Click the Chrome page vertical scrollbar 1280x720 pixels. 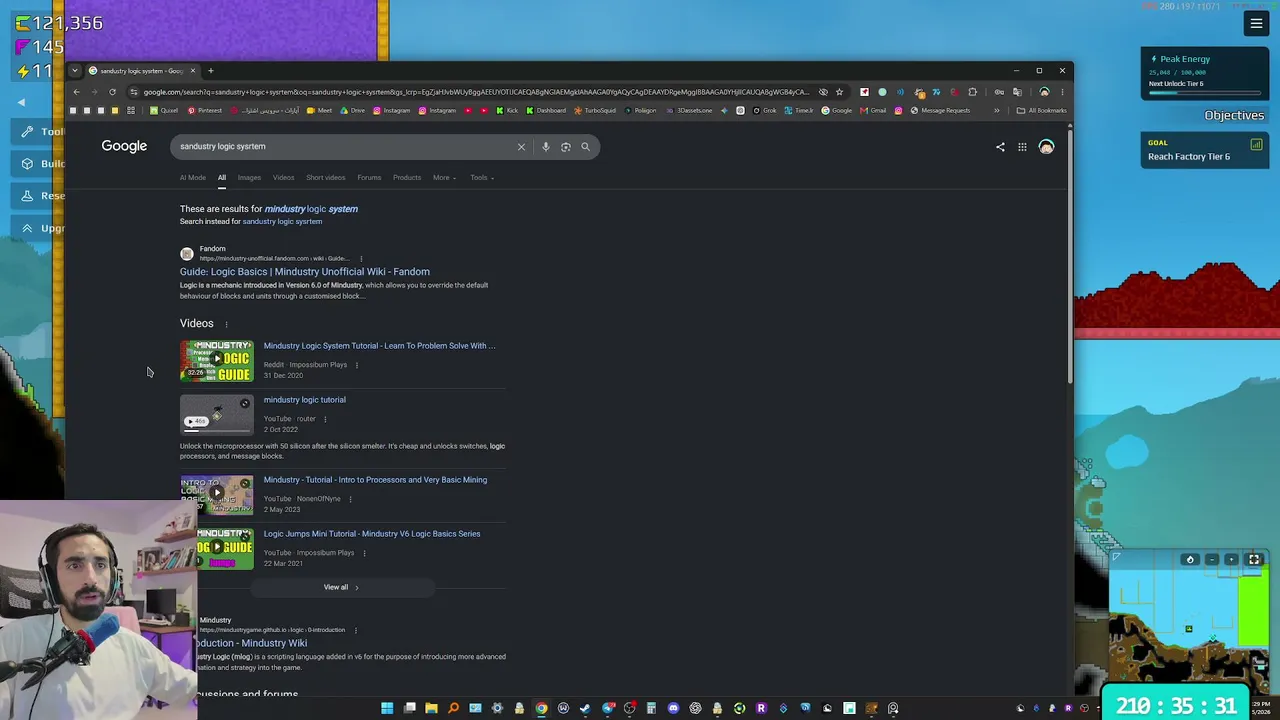(1070, 256)
